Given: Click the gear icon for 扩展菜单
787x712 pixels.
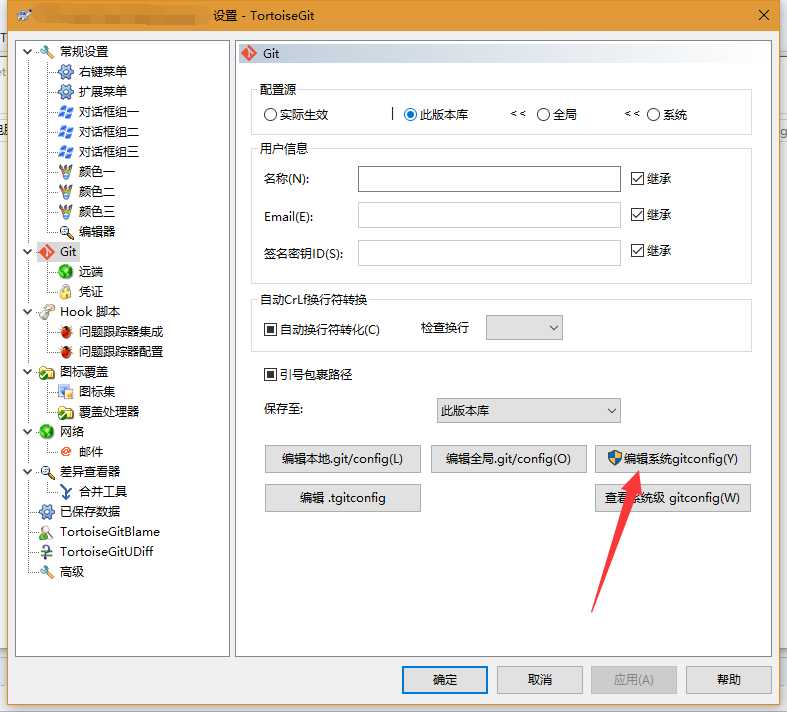Looking at the screenshot, I should [x=66, y=92].
